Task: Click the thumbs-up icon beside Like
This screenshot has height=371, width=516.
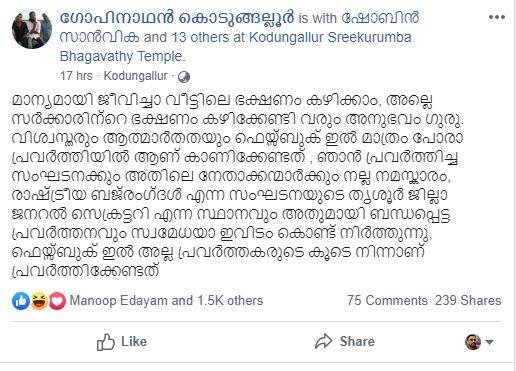Action: coord(105,342)
